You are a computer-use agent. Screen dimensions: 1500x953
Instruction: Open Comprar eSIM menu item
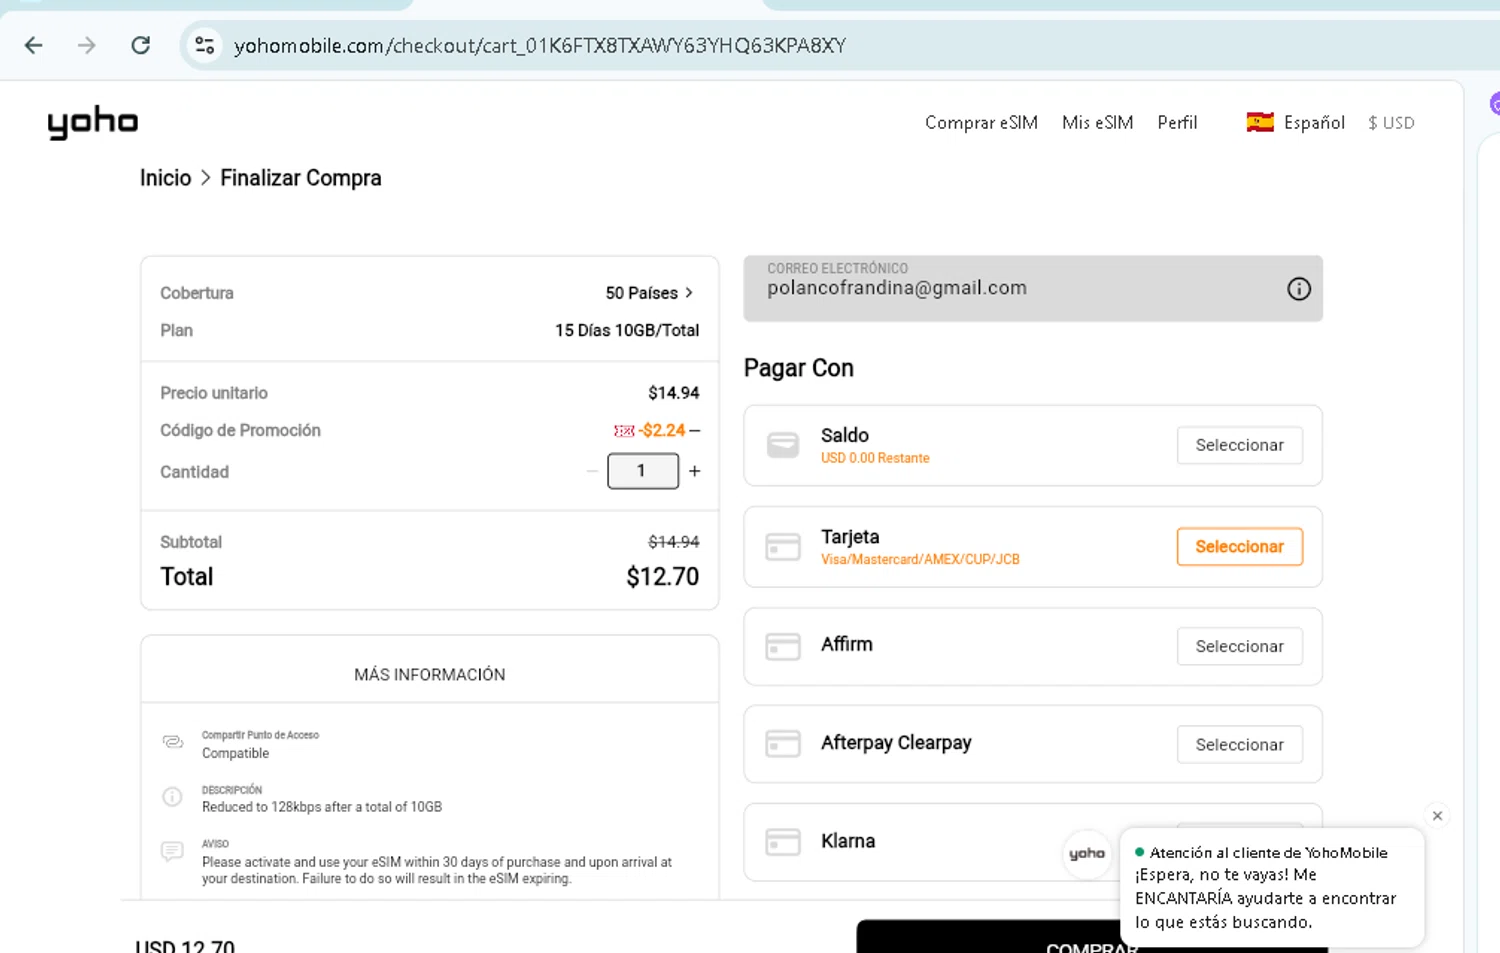coord(981,122)
